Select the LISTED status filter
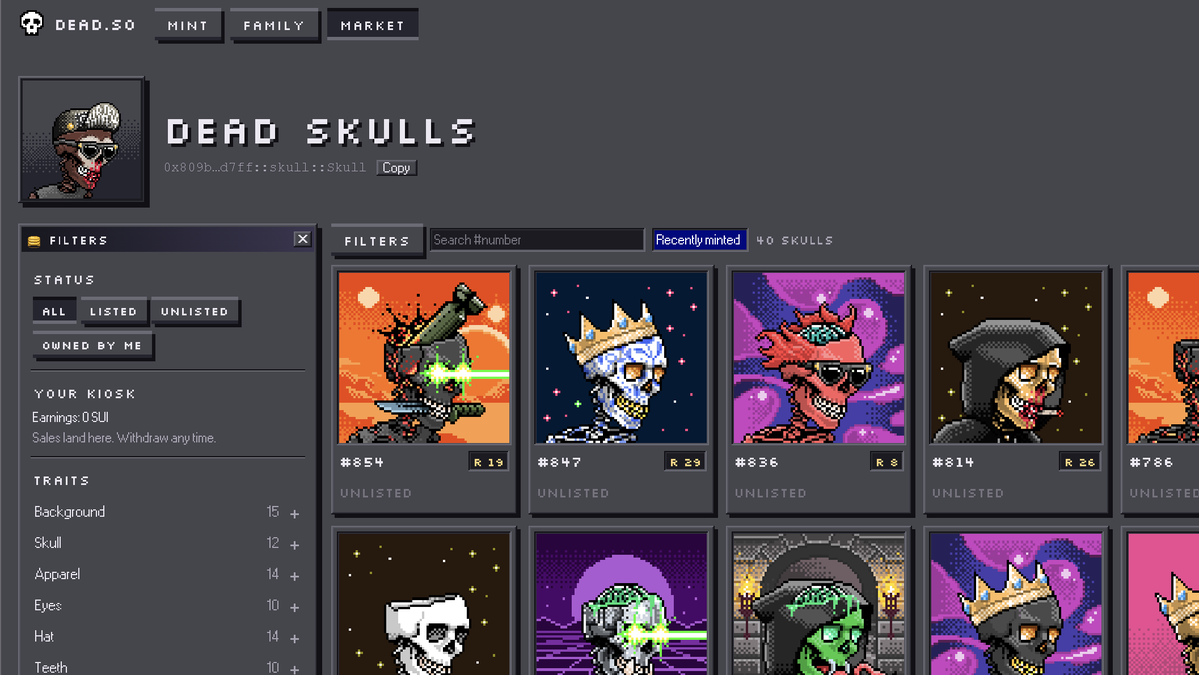Viewport: 1199px width, 675px height. (x=113, y=311)
